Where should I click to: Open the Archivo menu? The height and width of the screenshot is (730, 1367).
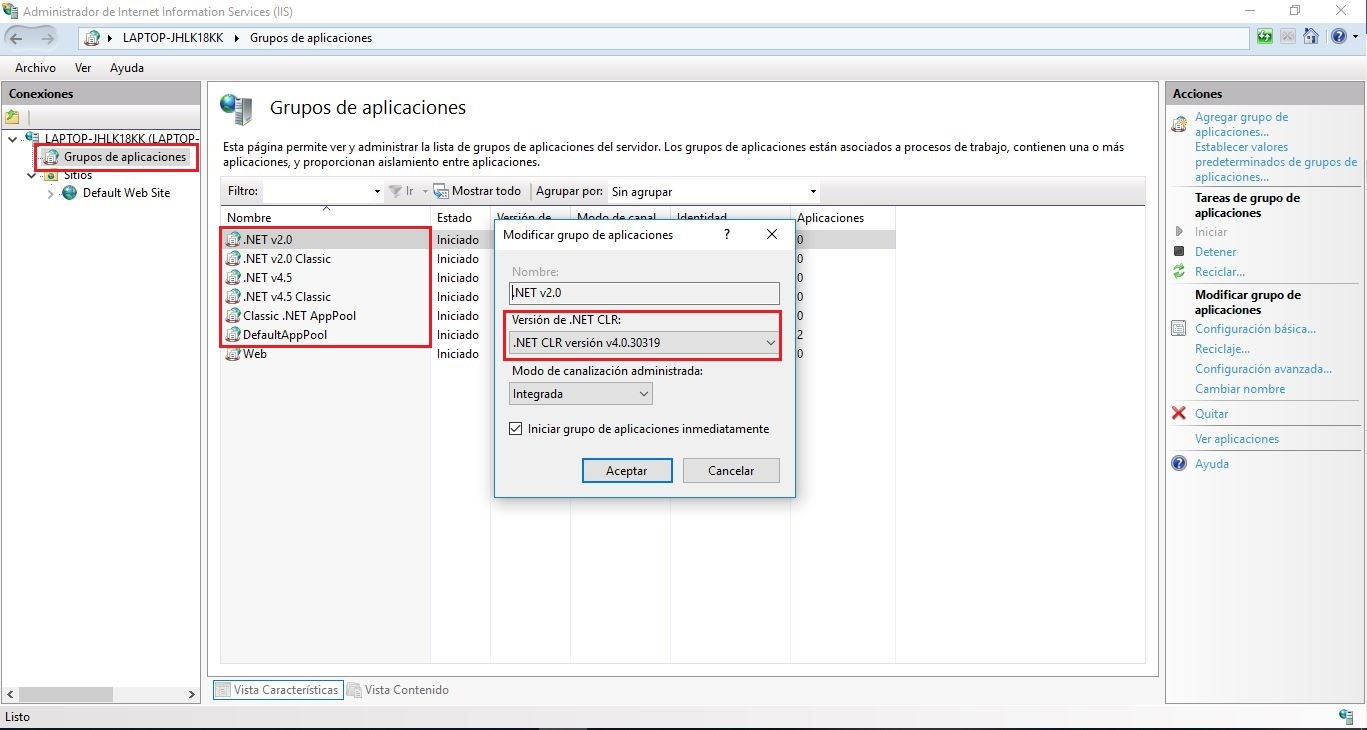35,68
